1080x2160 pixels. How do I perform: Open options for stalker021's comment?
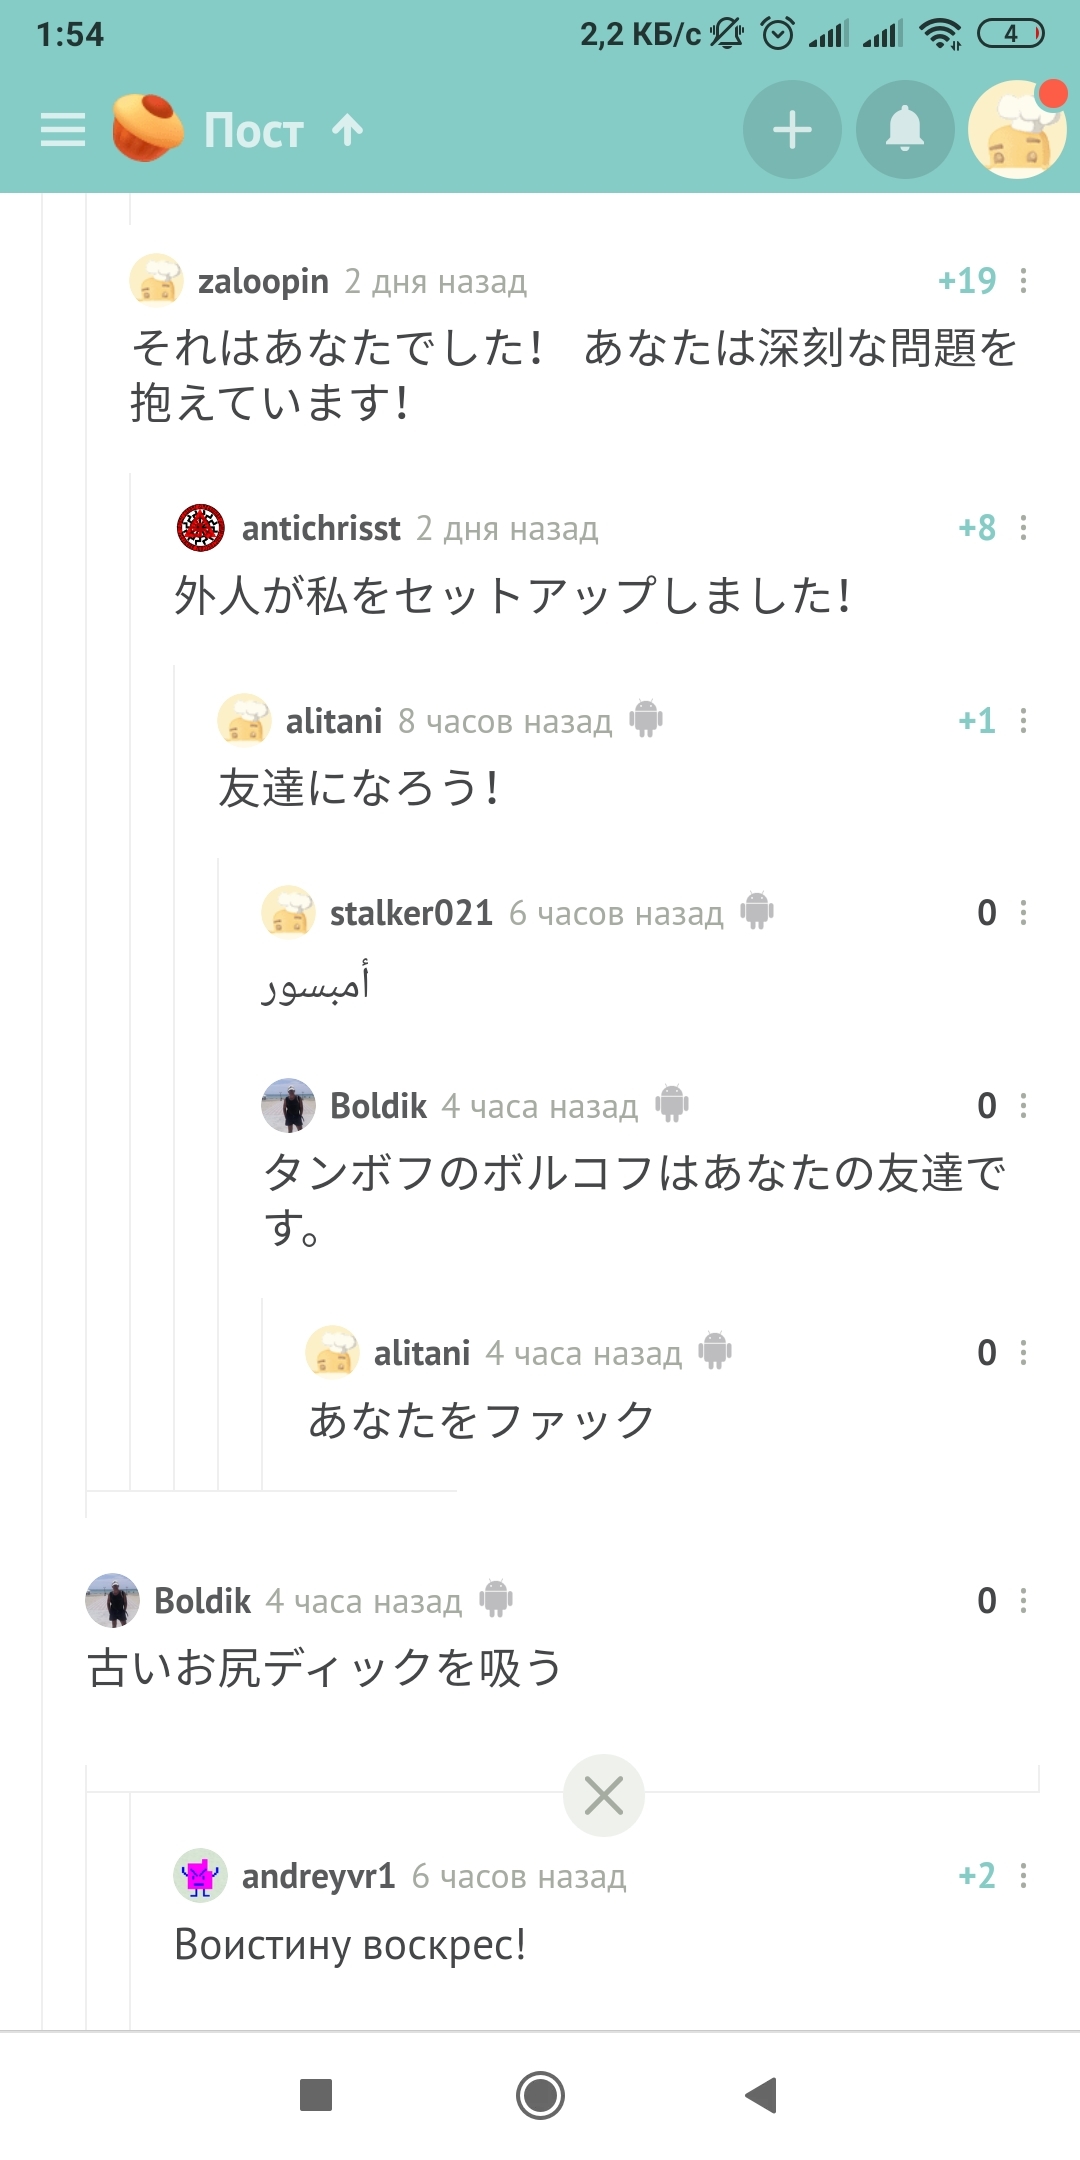tap(1023, 913)
